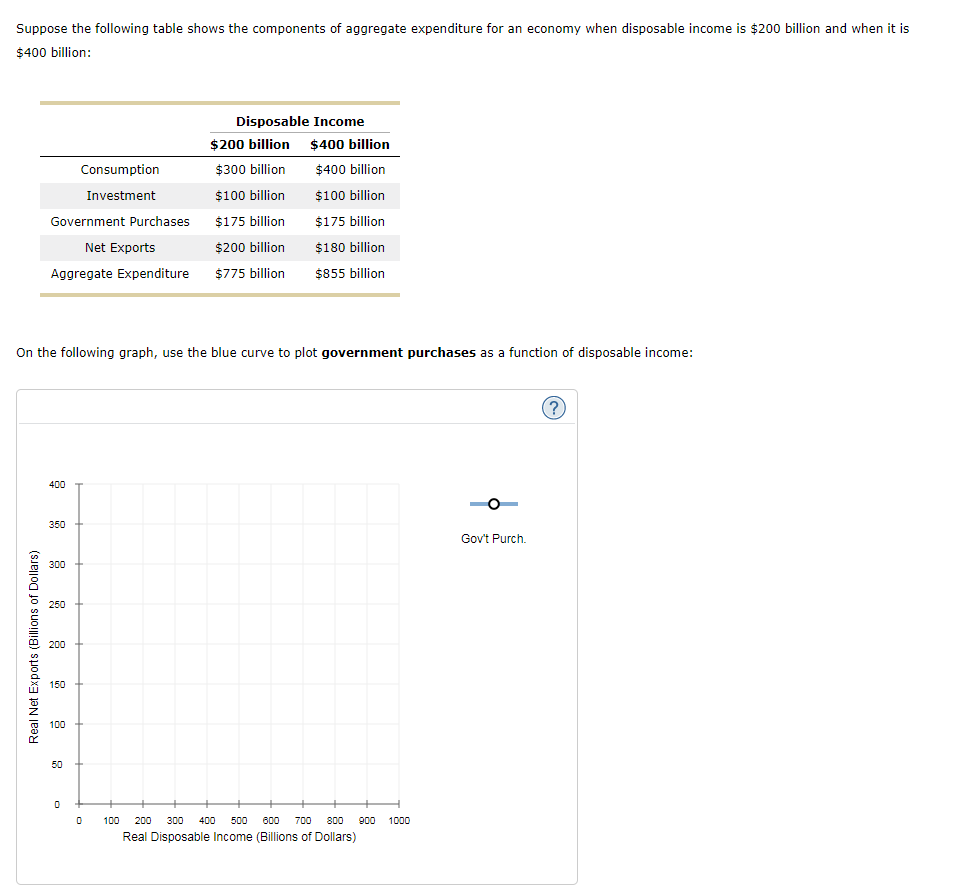
Task: Click the Aggregate Expenditure row
Action: pyautogui.click(x=120, y=273)
